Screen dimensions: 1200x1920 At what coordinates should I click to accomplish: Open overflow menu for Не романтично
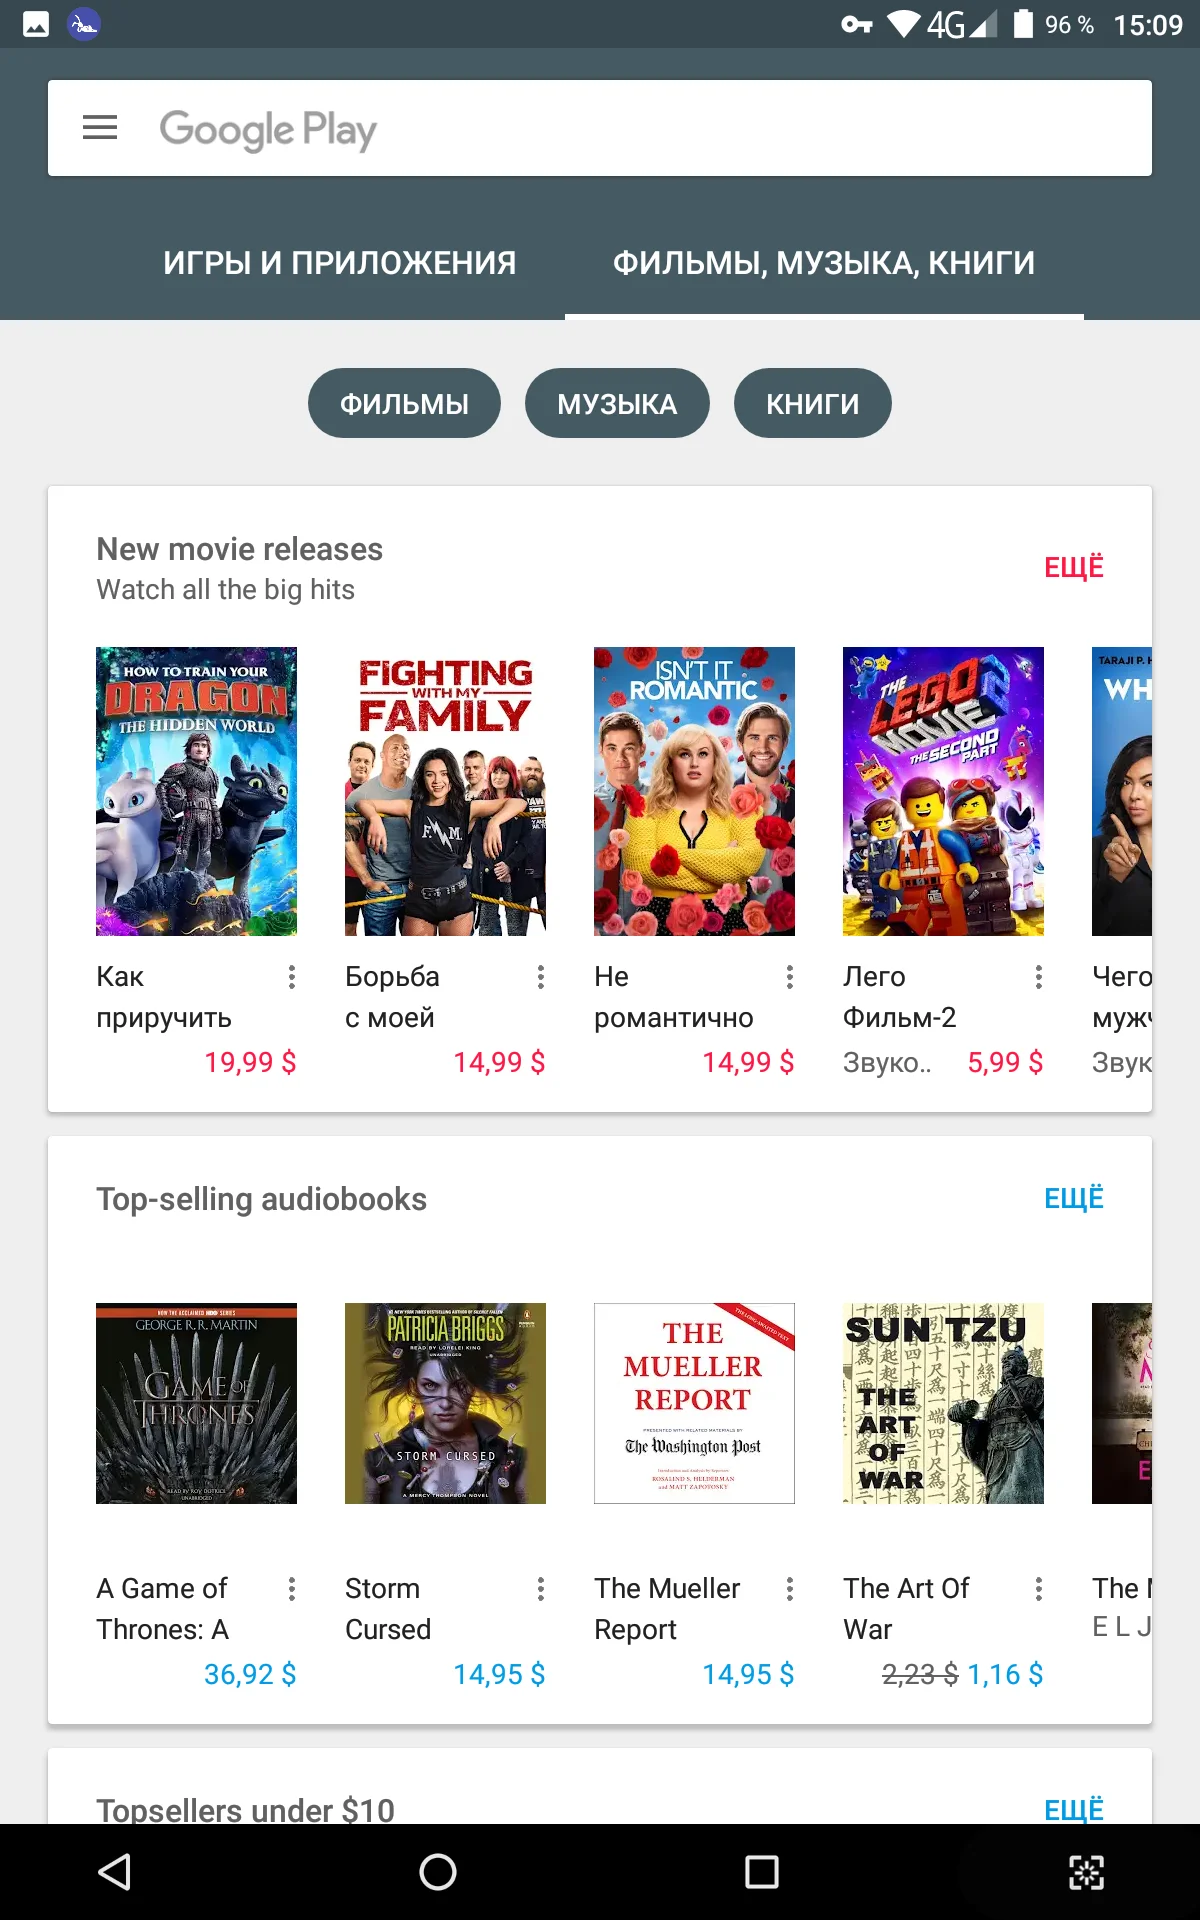[x=790, y=977]
